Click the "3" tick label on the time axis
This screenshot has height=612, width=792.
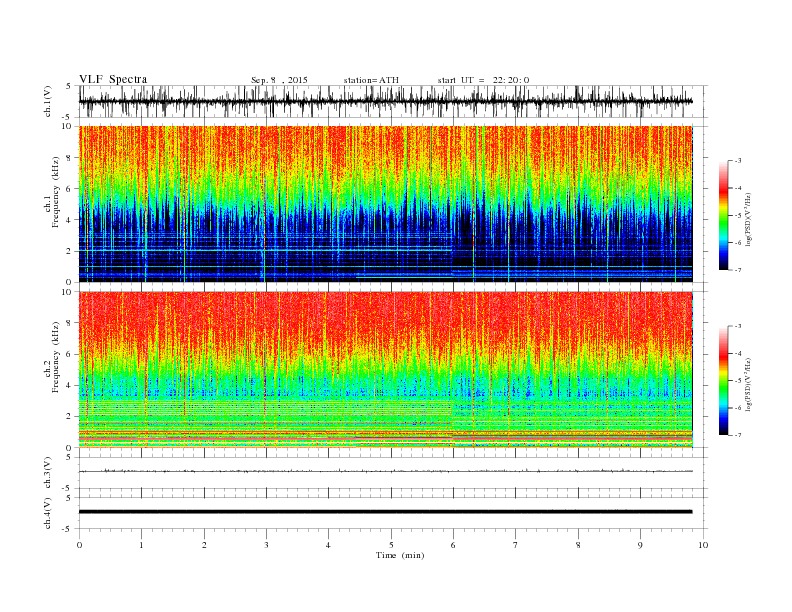click(x=266, y=545)
